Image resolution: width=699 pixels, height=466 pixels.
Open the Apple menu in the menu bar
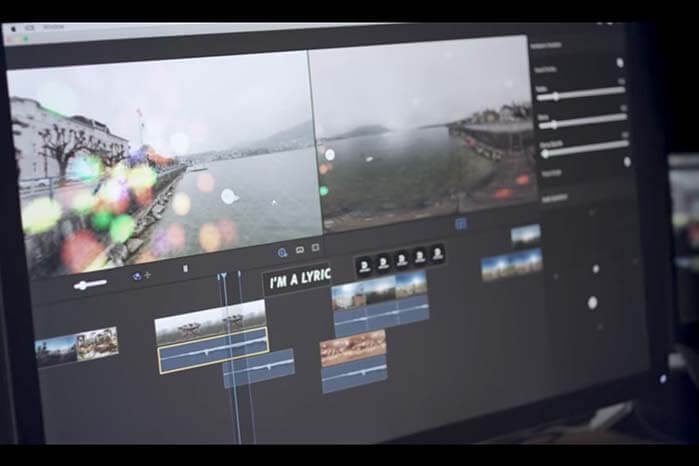pyautogui.click(x=13, y=29)
